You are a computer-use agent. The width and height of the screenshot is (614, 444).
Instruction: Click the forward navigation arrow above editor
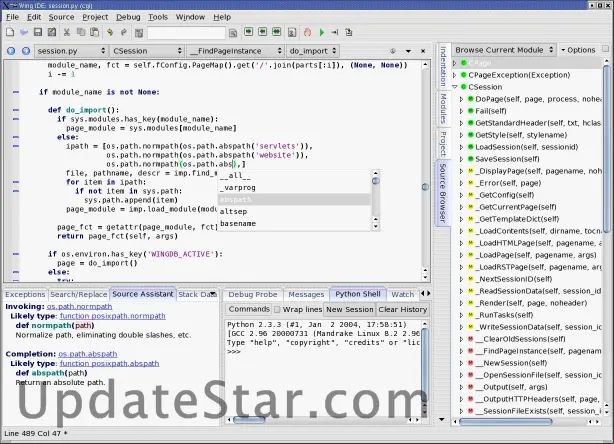tap(25, 50)
